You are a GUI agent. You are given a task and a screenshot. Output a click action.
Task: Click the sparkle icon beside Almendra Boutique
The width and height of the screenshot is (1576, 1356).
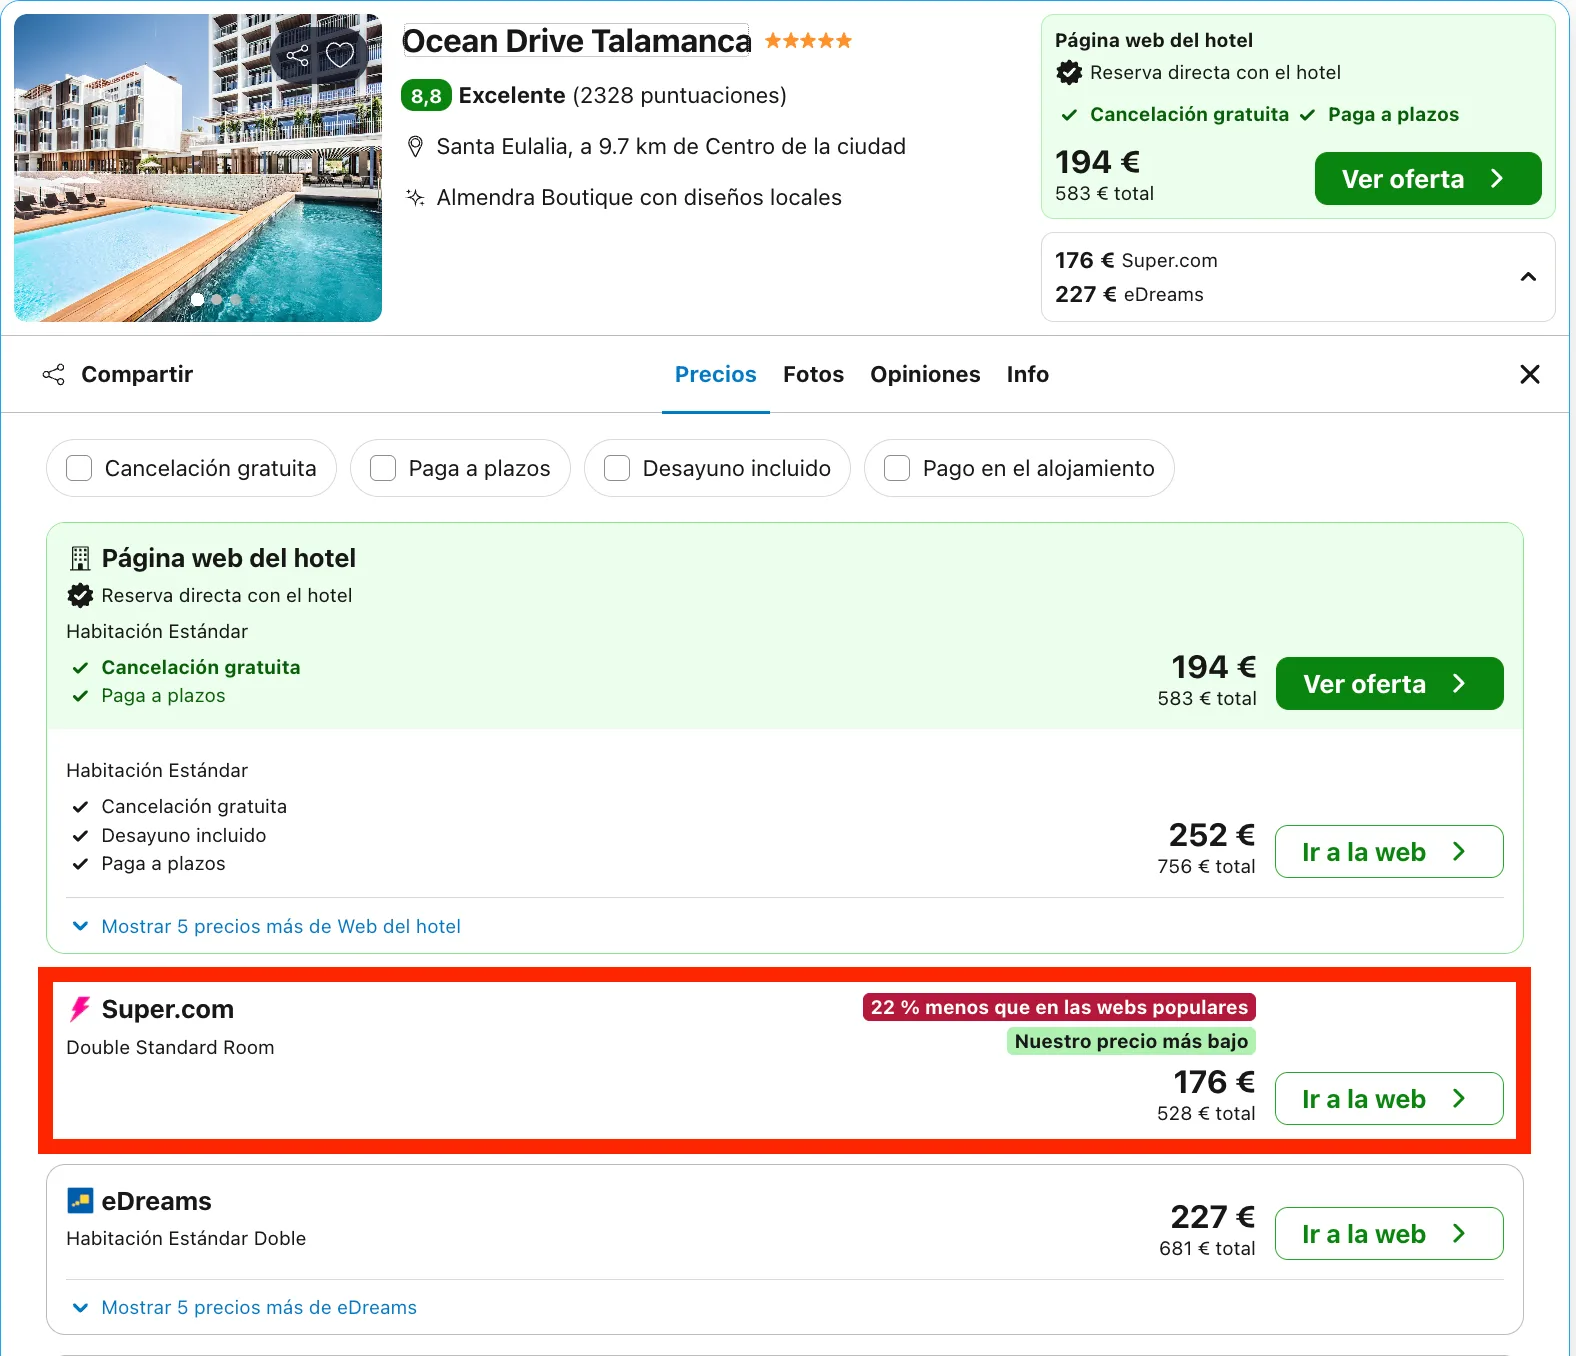(x=415, y=197)
